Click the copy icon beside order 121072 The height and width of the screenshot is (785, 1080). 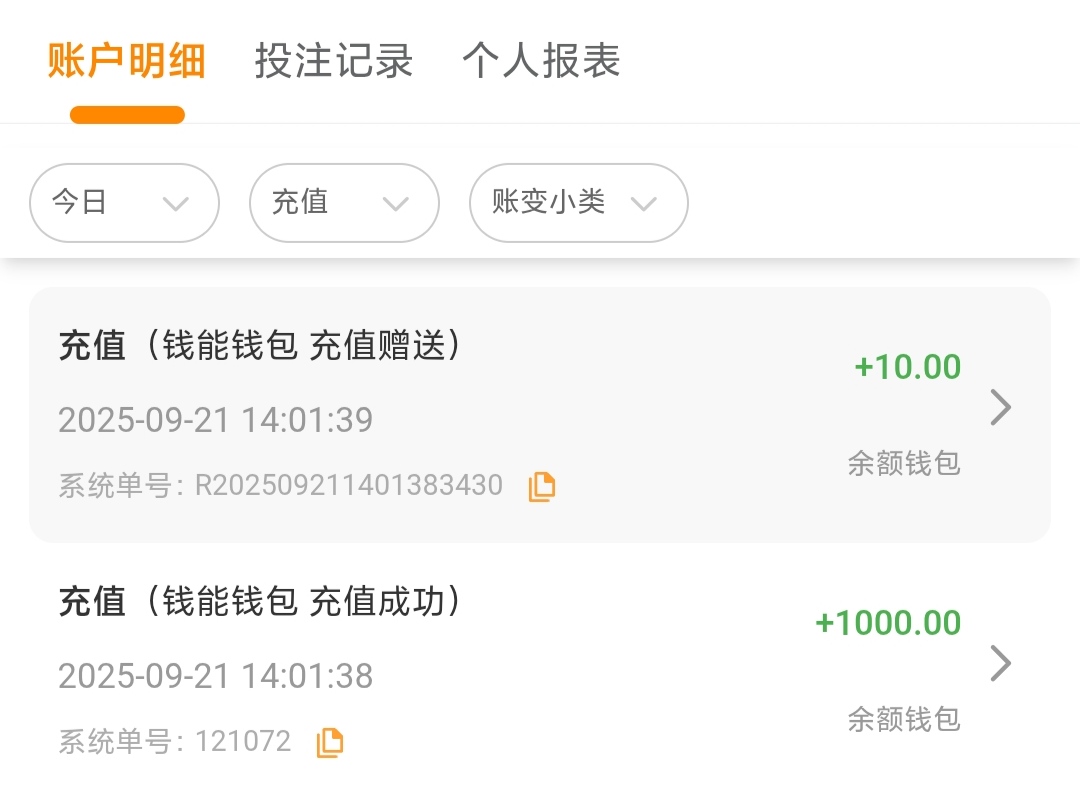click(329, 742)
